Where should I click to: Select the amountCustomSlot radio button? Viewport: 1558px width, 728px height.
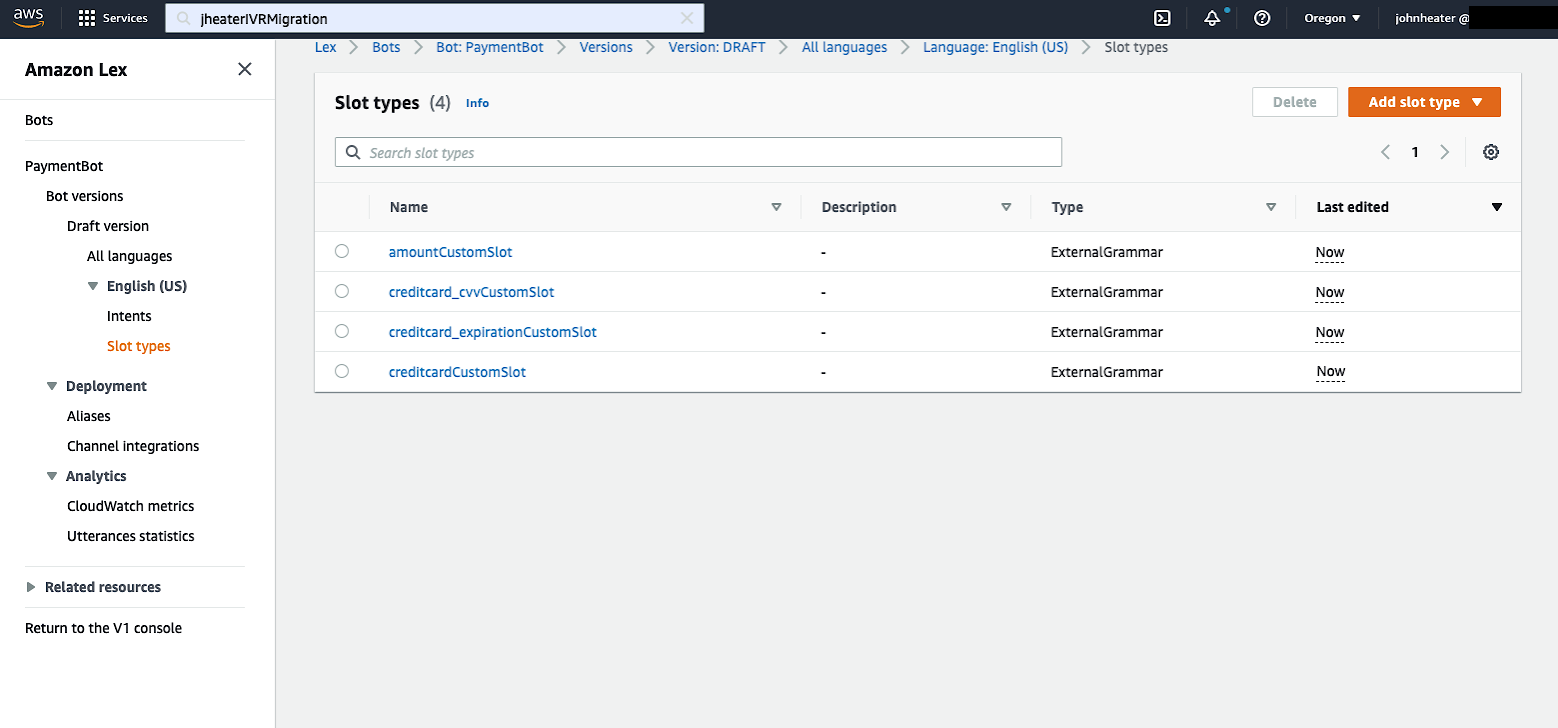tap(342, 251)
